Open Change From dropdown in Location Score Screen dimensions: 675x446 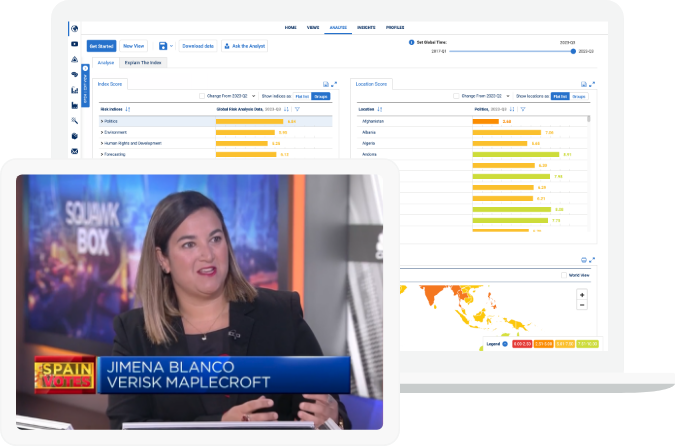point(508,96)
